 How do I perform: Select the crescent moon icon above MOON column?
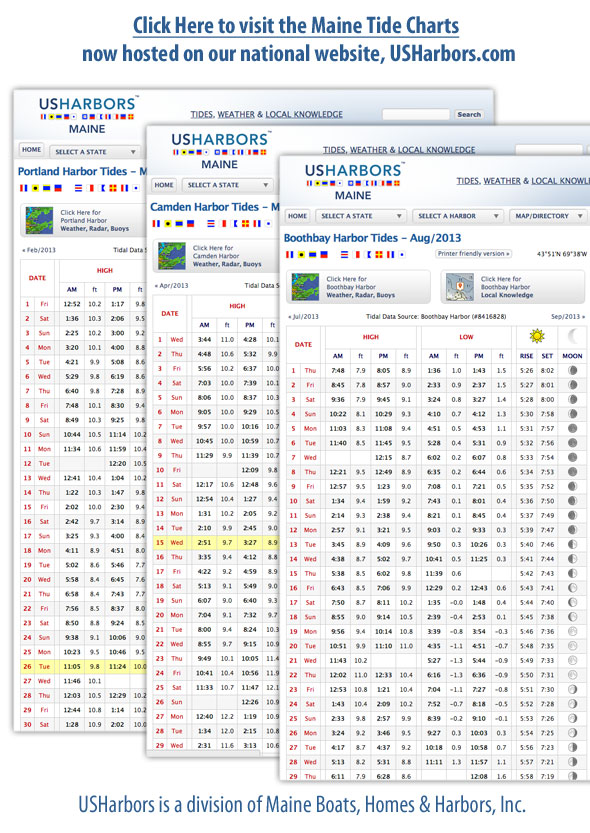click(572, 336)
